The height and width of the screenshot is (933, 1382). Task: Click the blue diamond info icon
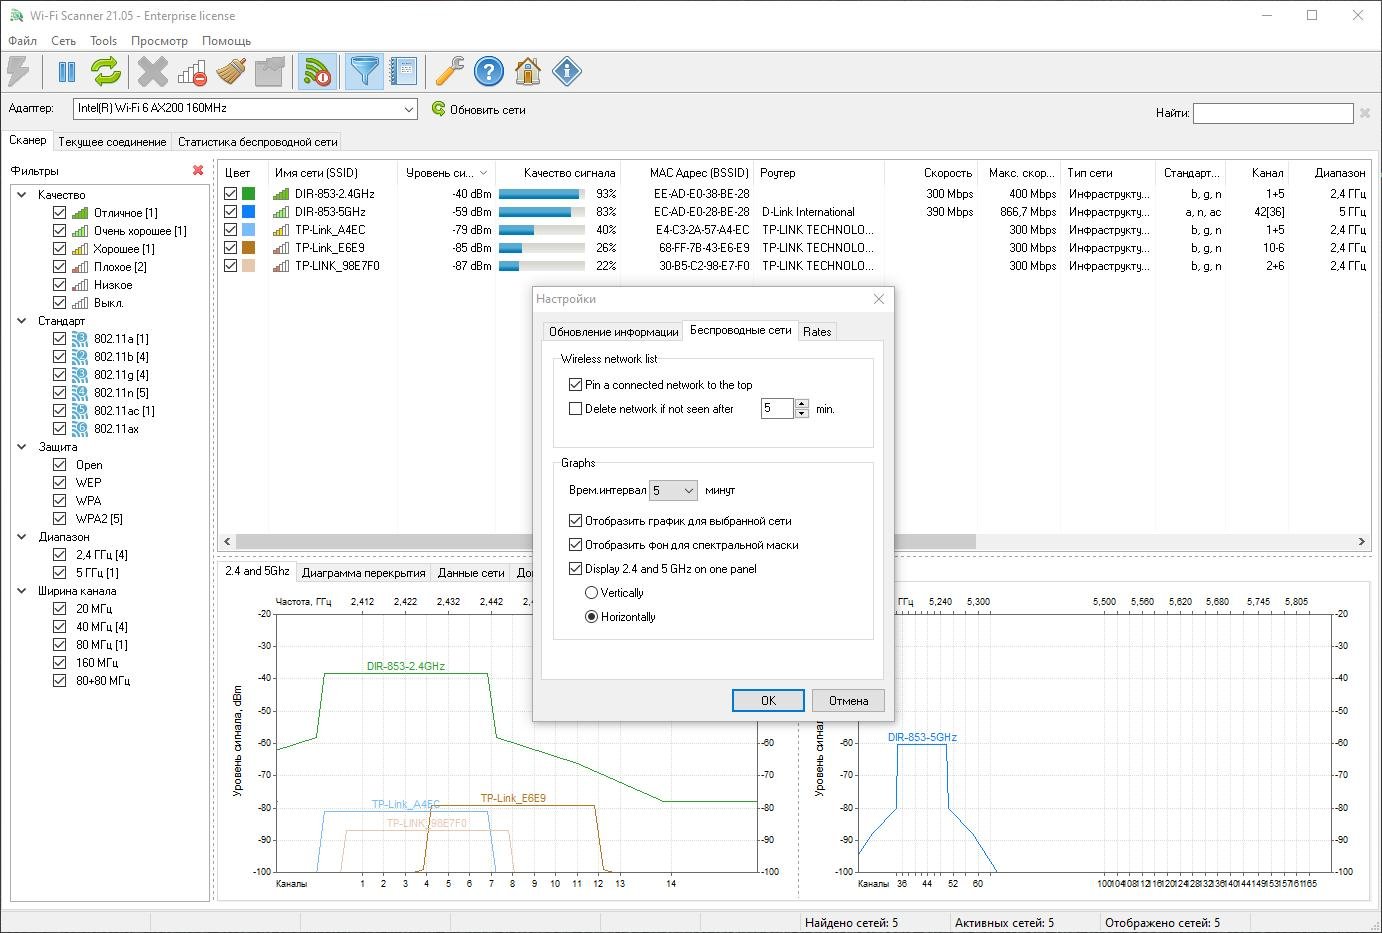566,72
